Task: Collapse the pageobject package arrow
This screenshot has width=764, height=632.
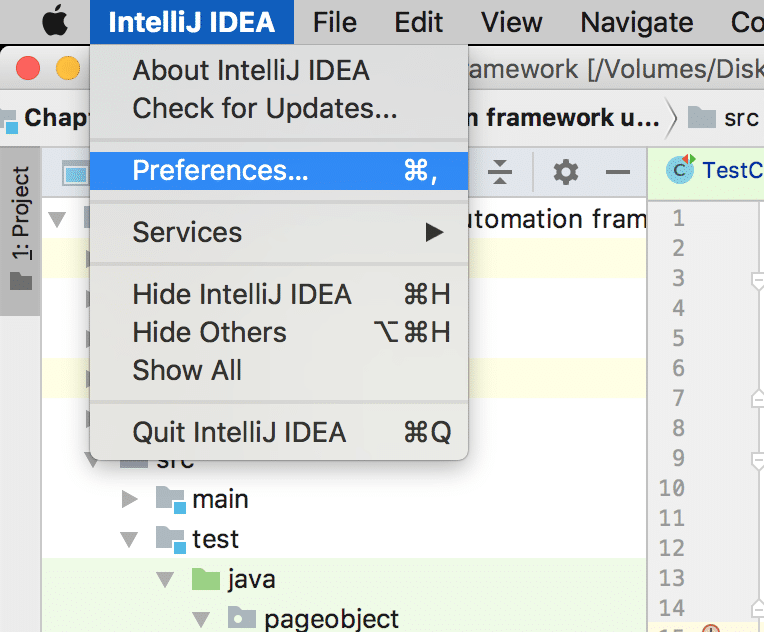Action: tap(201, 619)
